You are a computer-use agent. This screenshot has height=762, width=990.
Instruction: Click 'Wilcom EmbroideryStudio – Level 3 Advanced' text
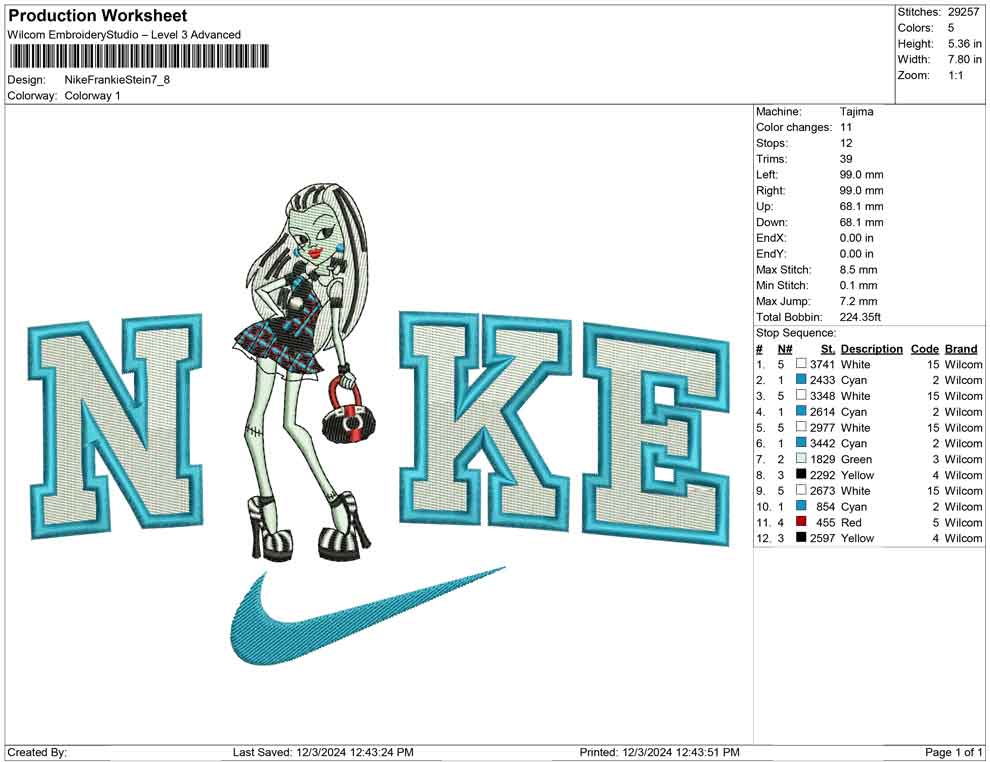point(124,35)
